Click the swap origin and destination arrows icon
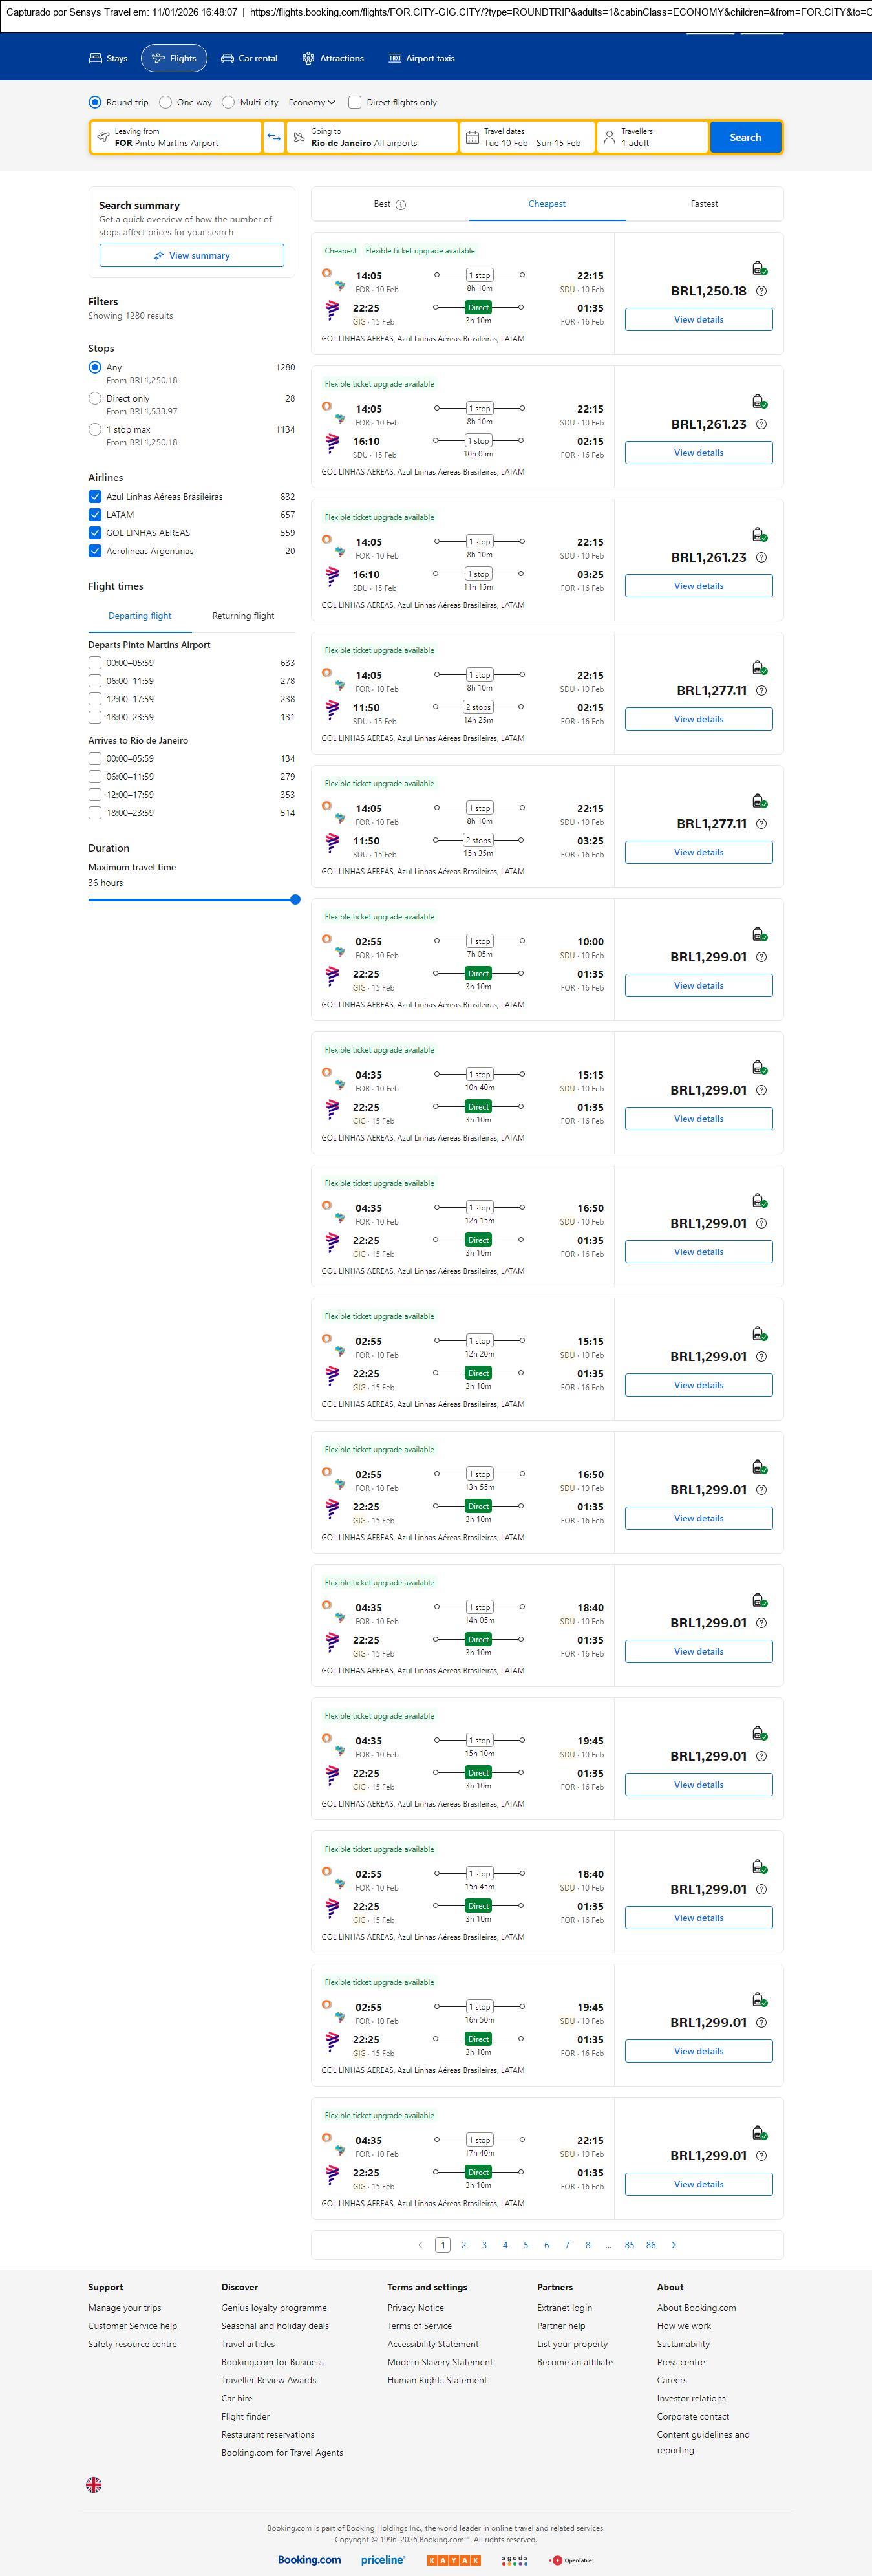 (x=274, y=137)
